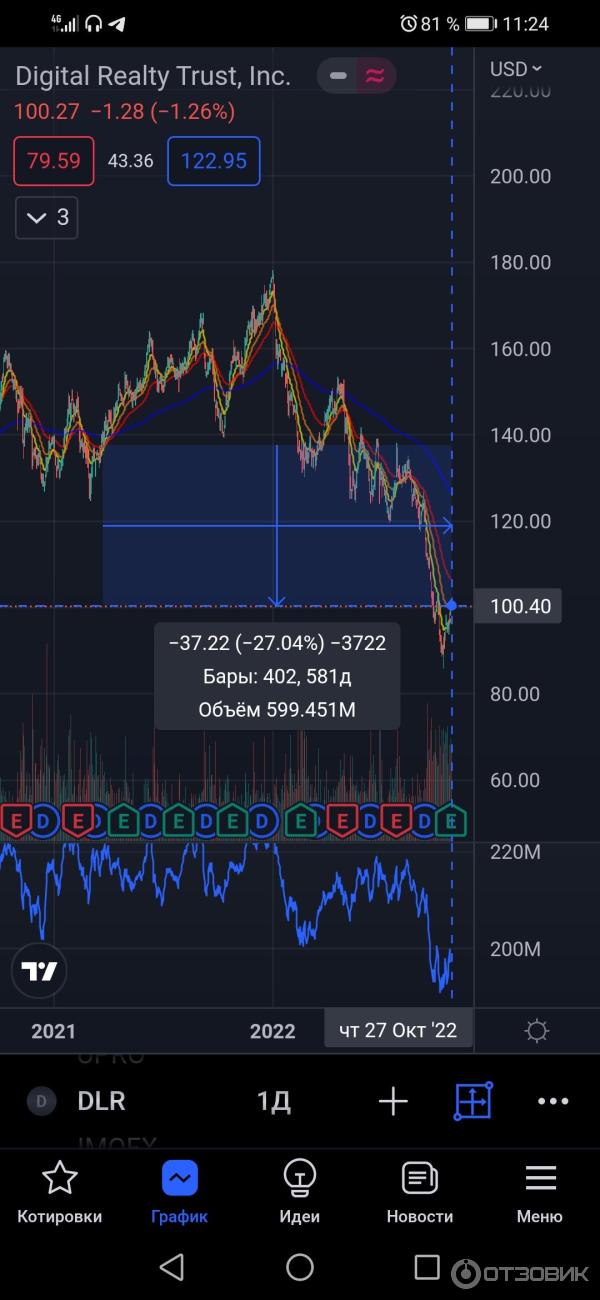The height and width of the screenshot is (1300, 600).
Task: Tap the pink wavy-lines side of the pill toggle
Action: coord(376,75)
